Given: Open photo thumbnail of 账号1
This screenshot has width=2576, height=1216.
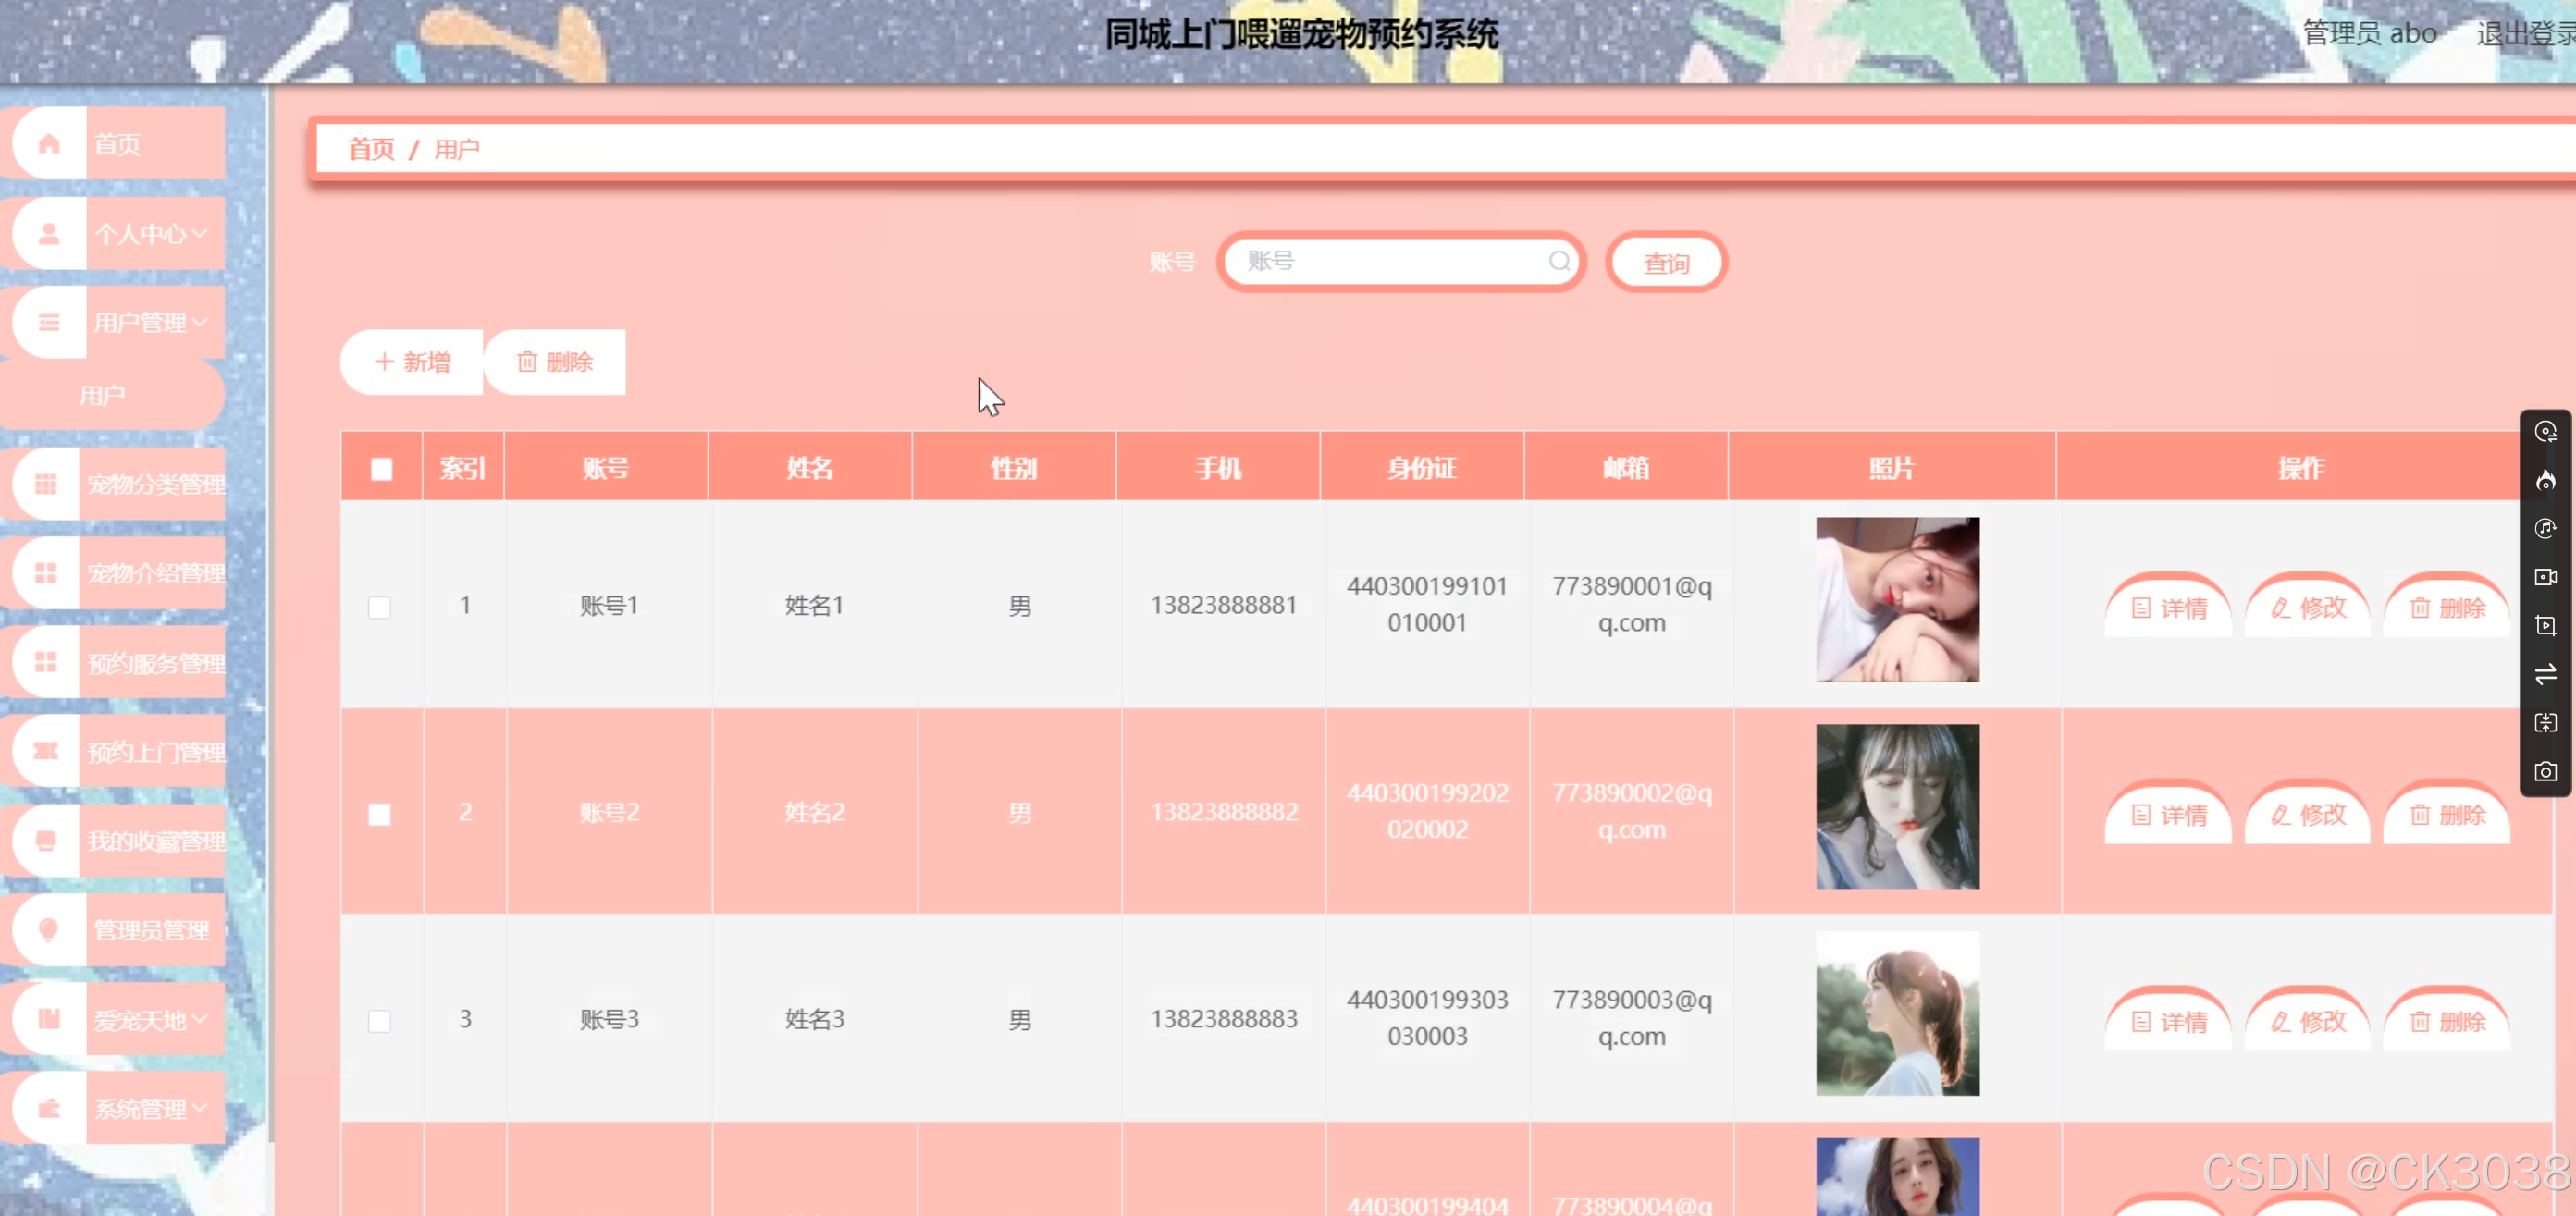Looking at the screenshot, I should point(1897,599).
